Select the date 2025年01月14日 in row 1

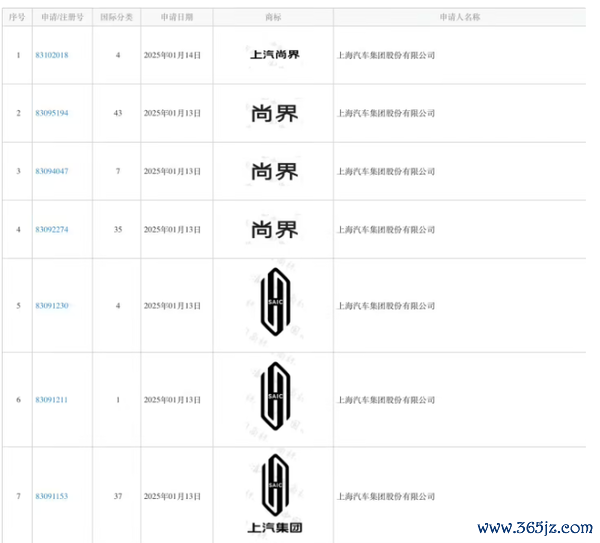[x=172, y=55]
